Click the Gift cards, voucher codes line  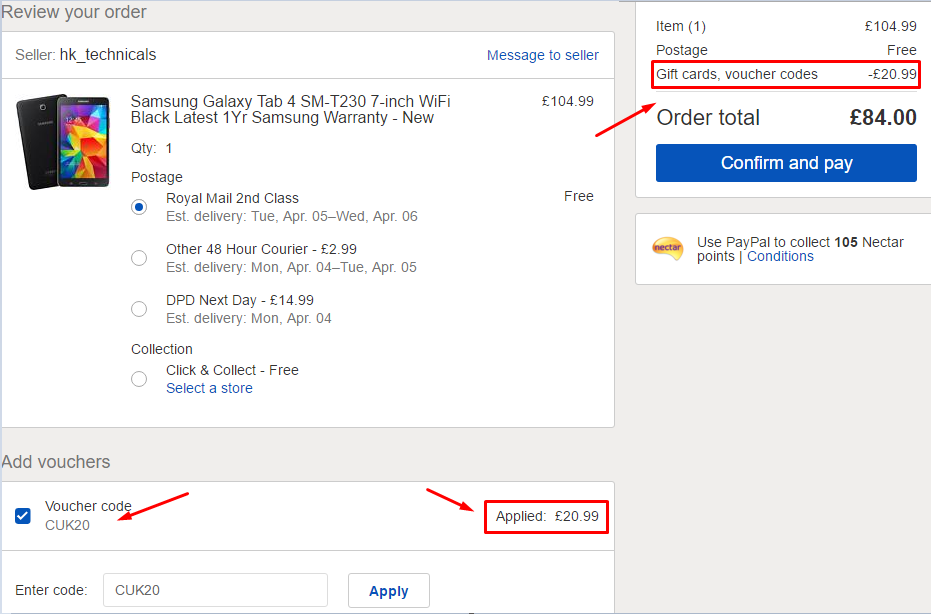[x=786, y=74]
